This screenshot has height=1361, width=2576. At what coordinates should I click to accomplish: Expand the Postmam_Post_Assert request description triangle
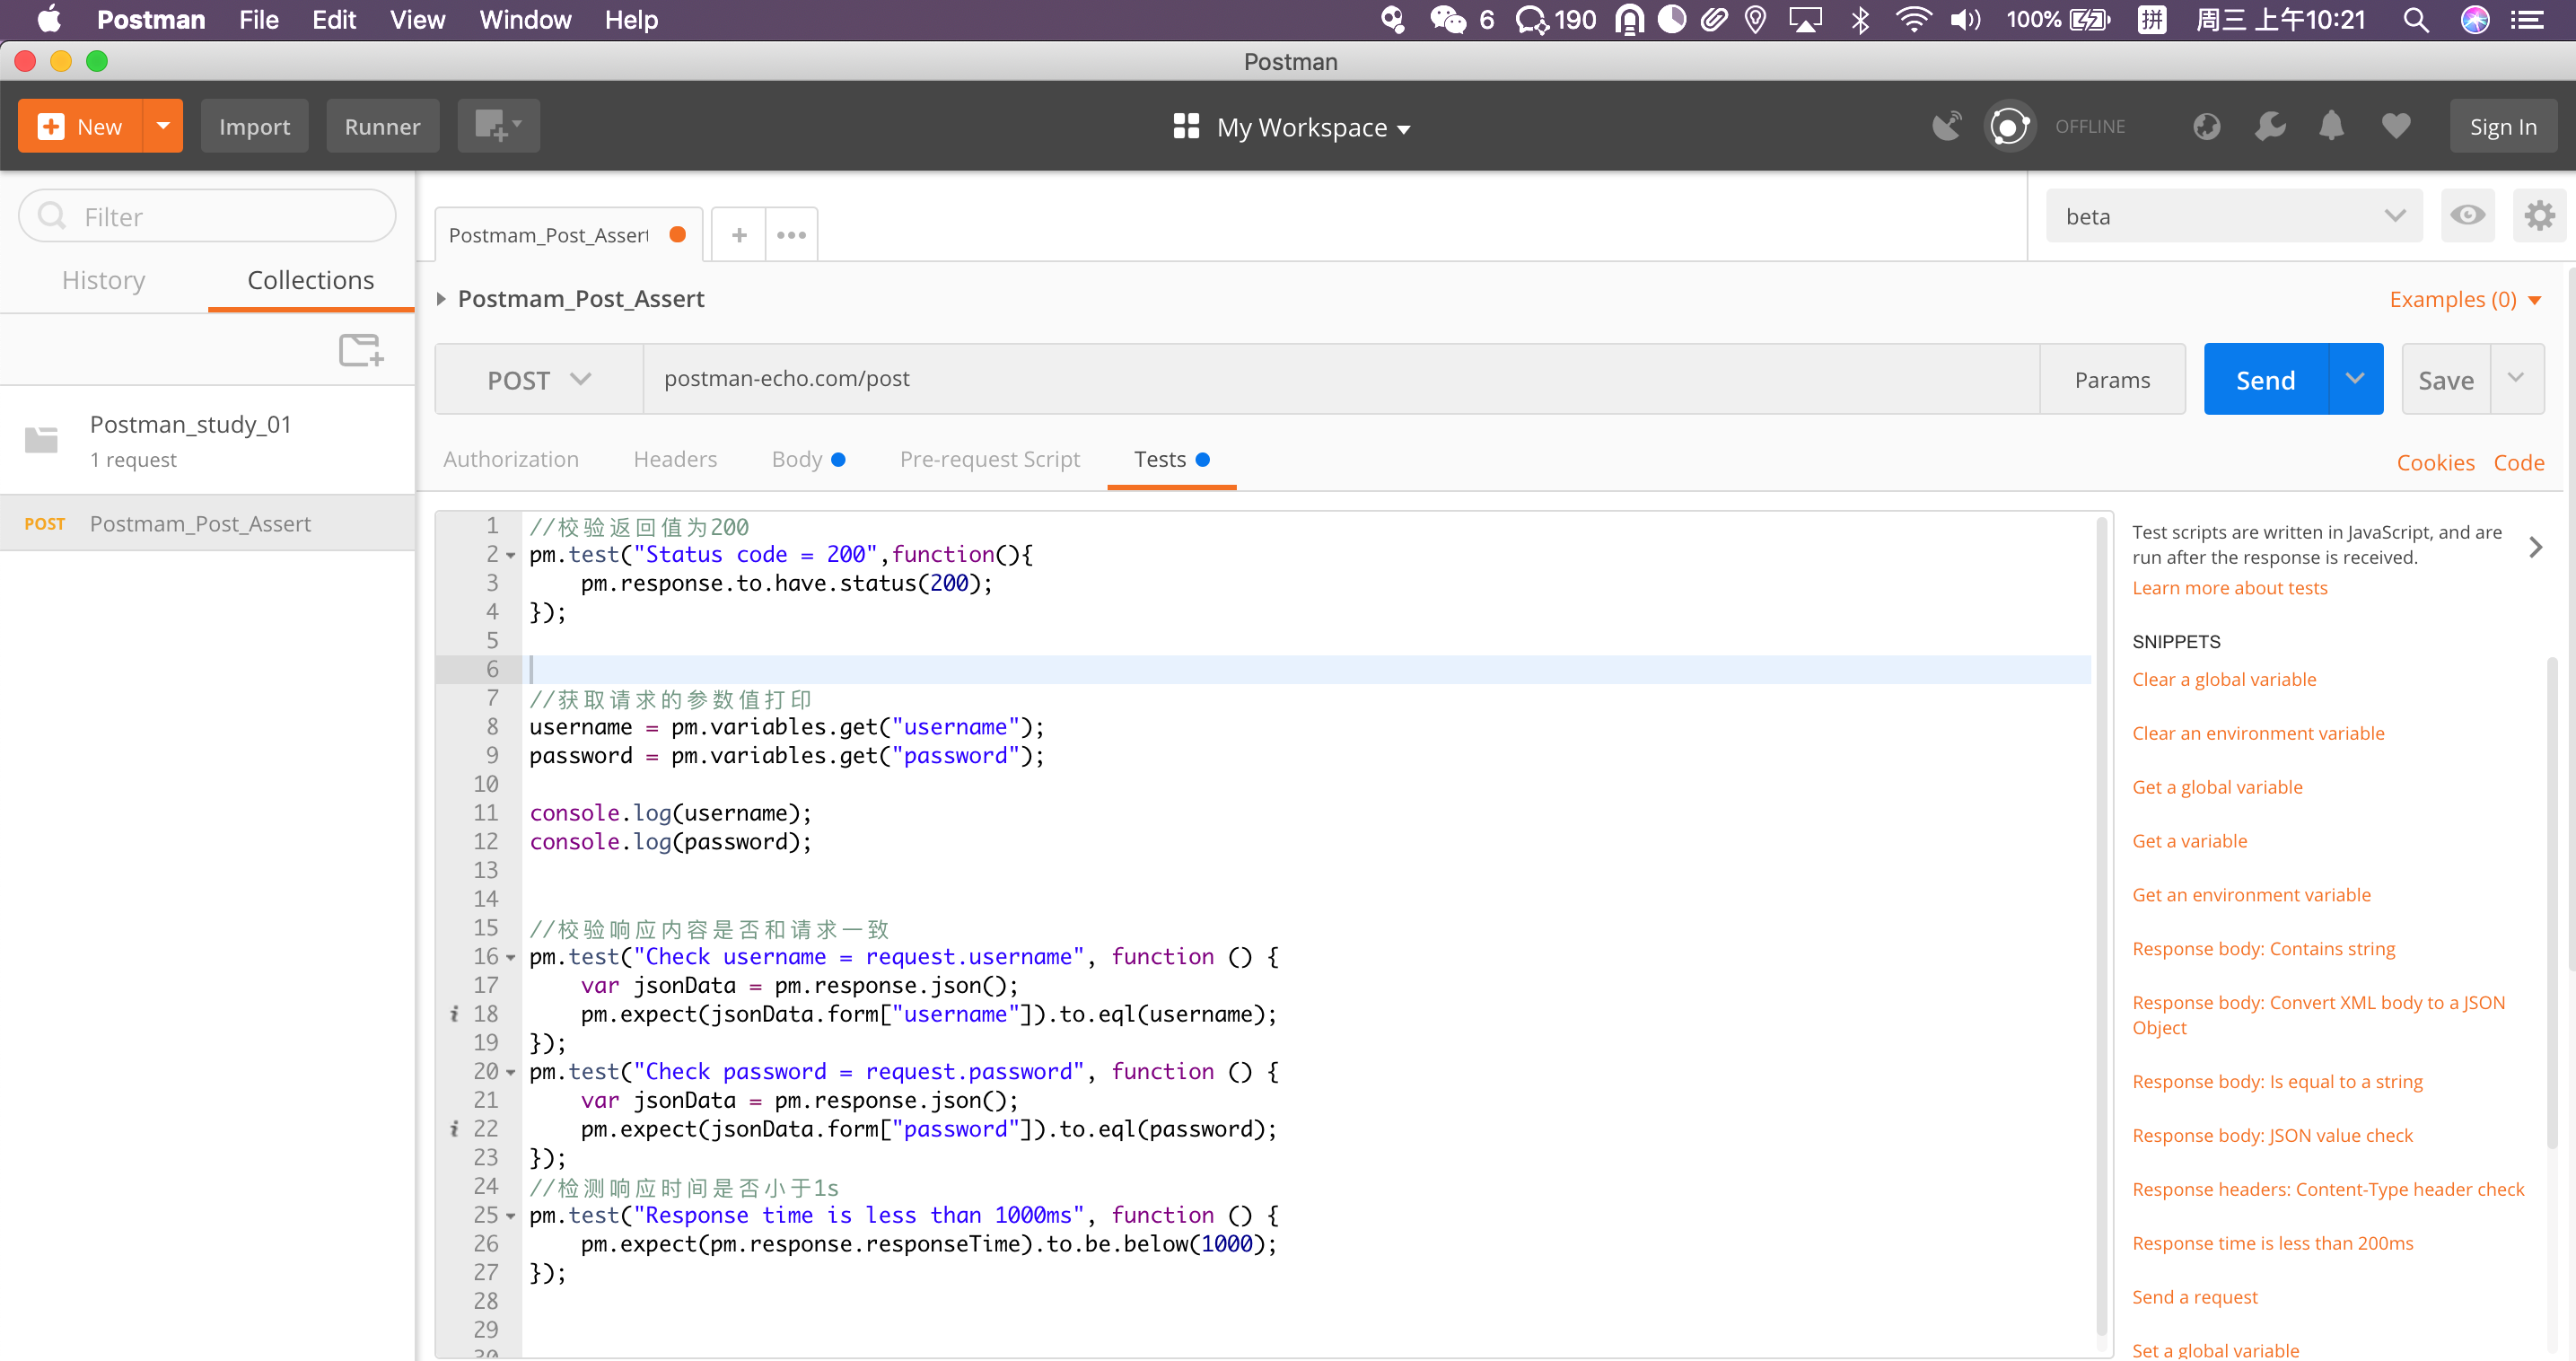tap(441, 298)
